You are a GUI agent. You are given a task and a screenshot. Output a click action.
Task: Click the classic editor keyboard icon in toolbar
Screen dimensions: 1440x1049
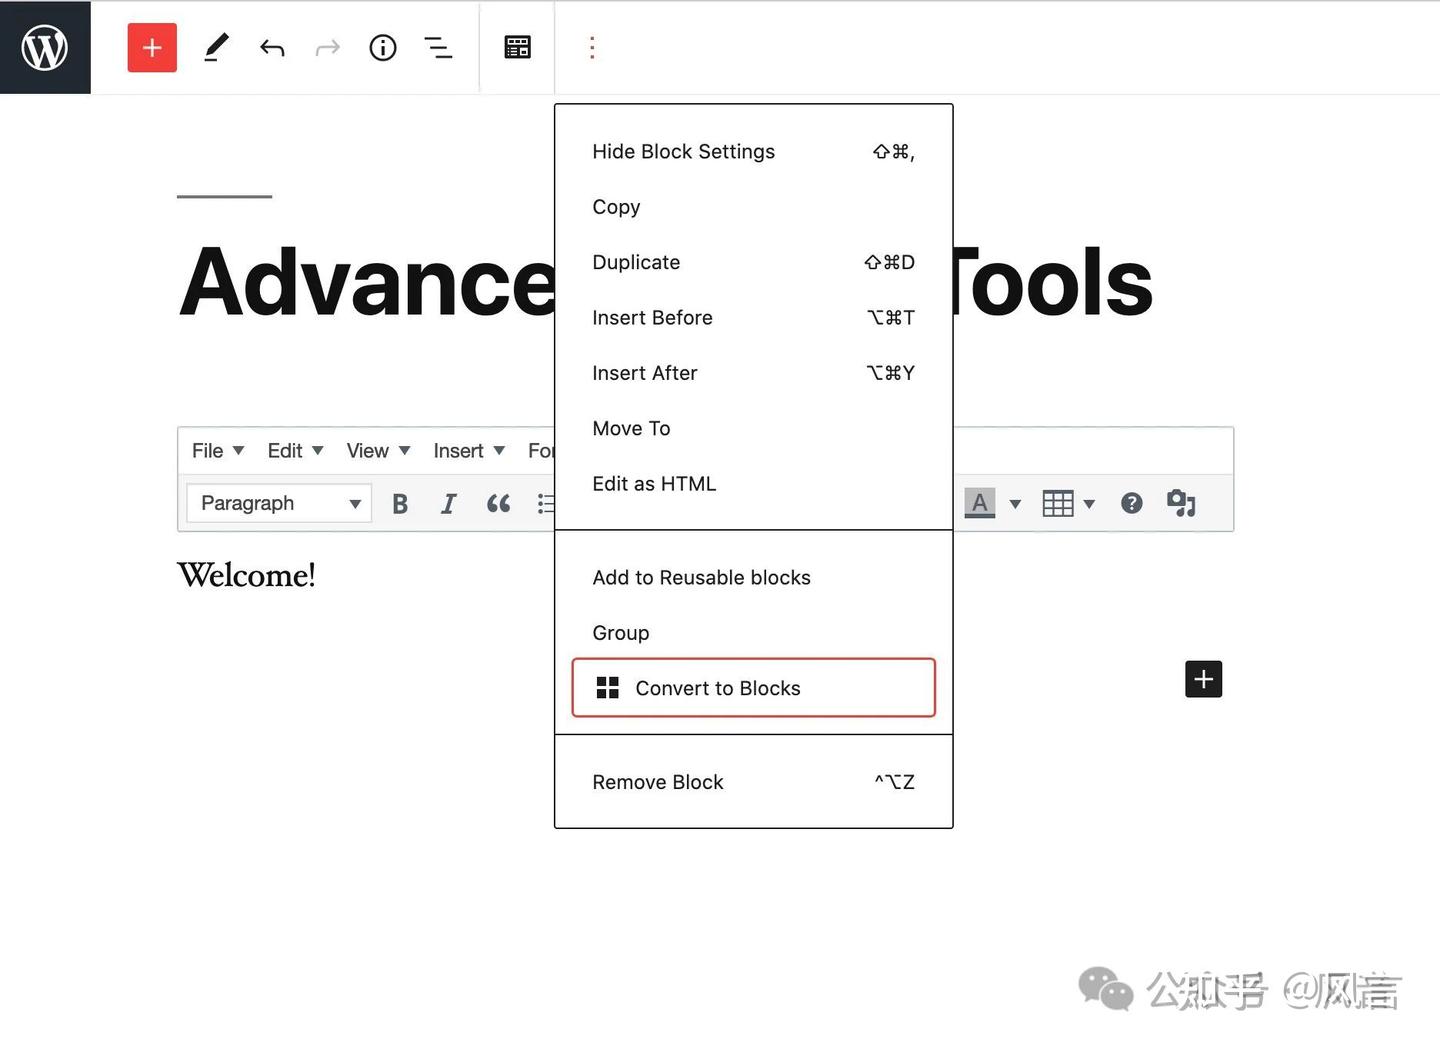coord(517,47)
